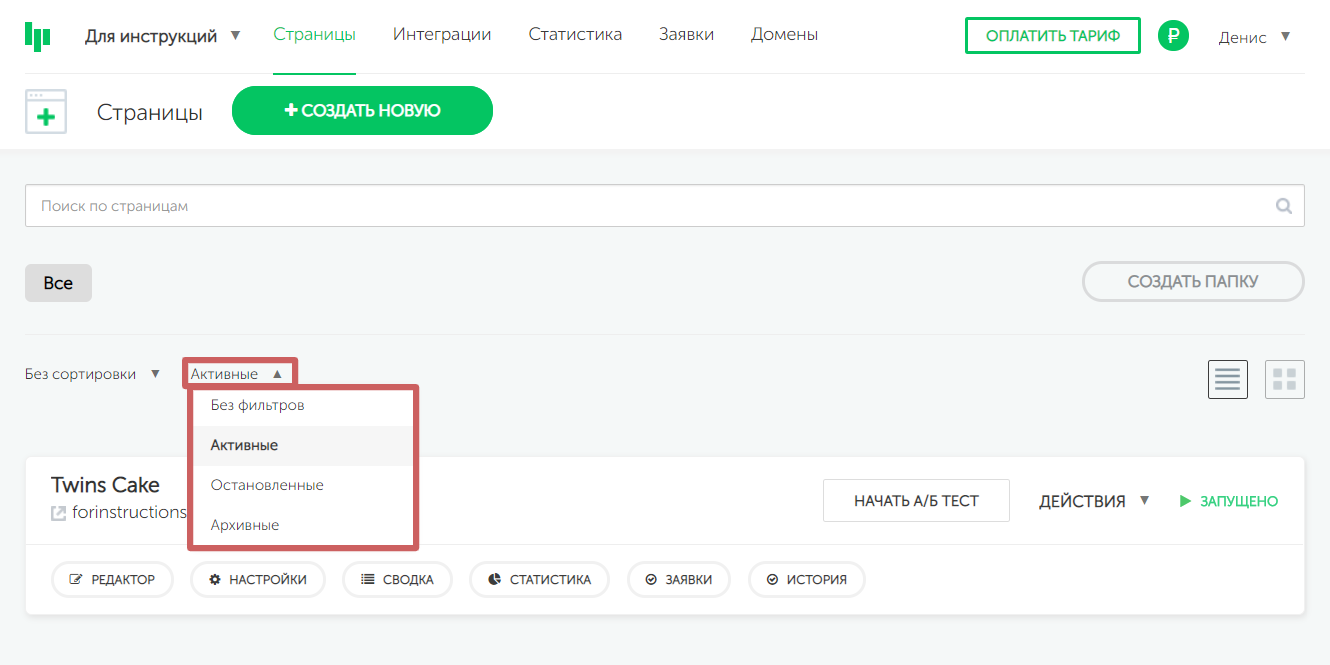Click the search magnifier icon

1284,206
